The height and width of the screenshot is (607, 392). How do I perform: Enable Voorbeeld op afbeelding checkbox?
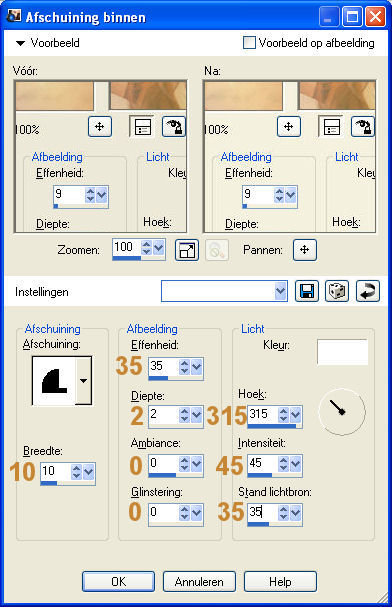coord(249,43)
